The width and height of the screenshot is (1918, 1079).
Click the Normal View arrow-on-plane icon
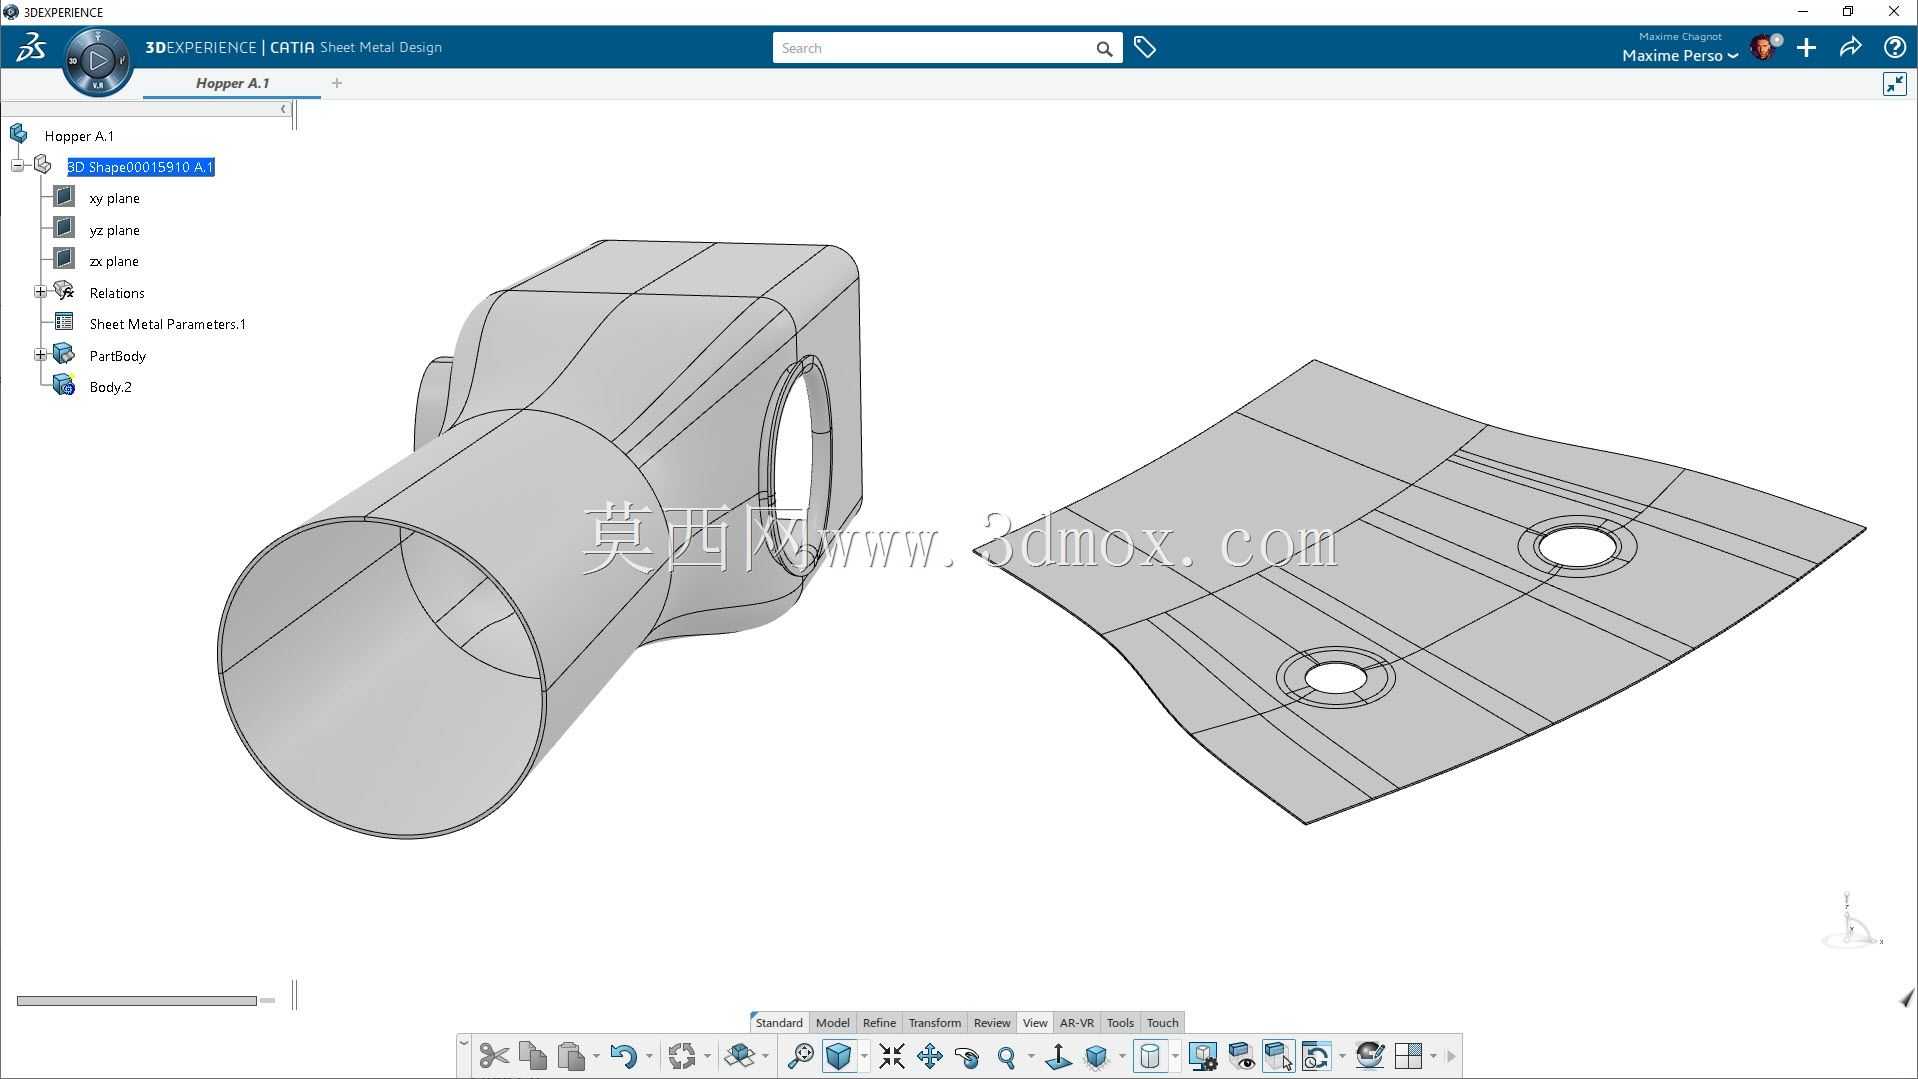pos(1058,1056)
